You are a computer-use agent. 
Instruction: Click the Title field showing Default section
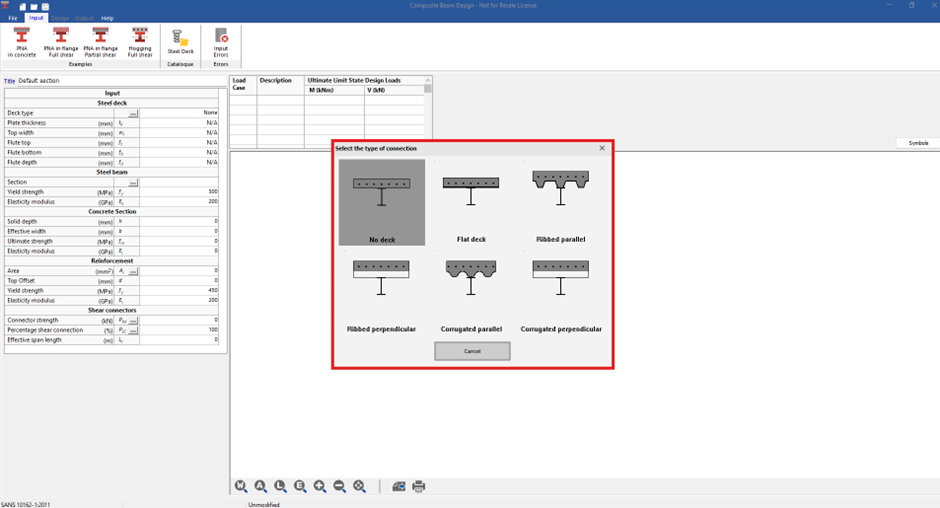[x=122, y=80]
